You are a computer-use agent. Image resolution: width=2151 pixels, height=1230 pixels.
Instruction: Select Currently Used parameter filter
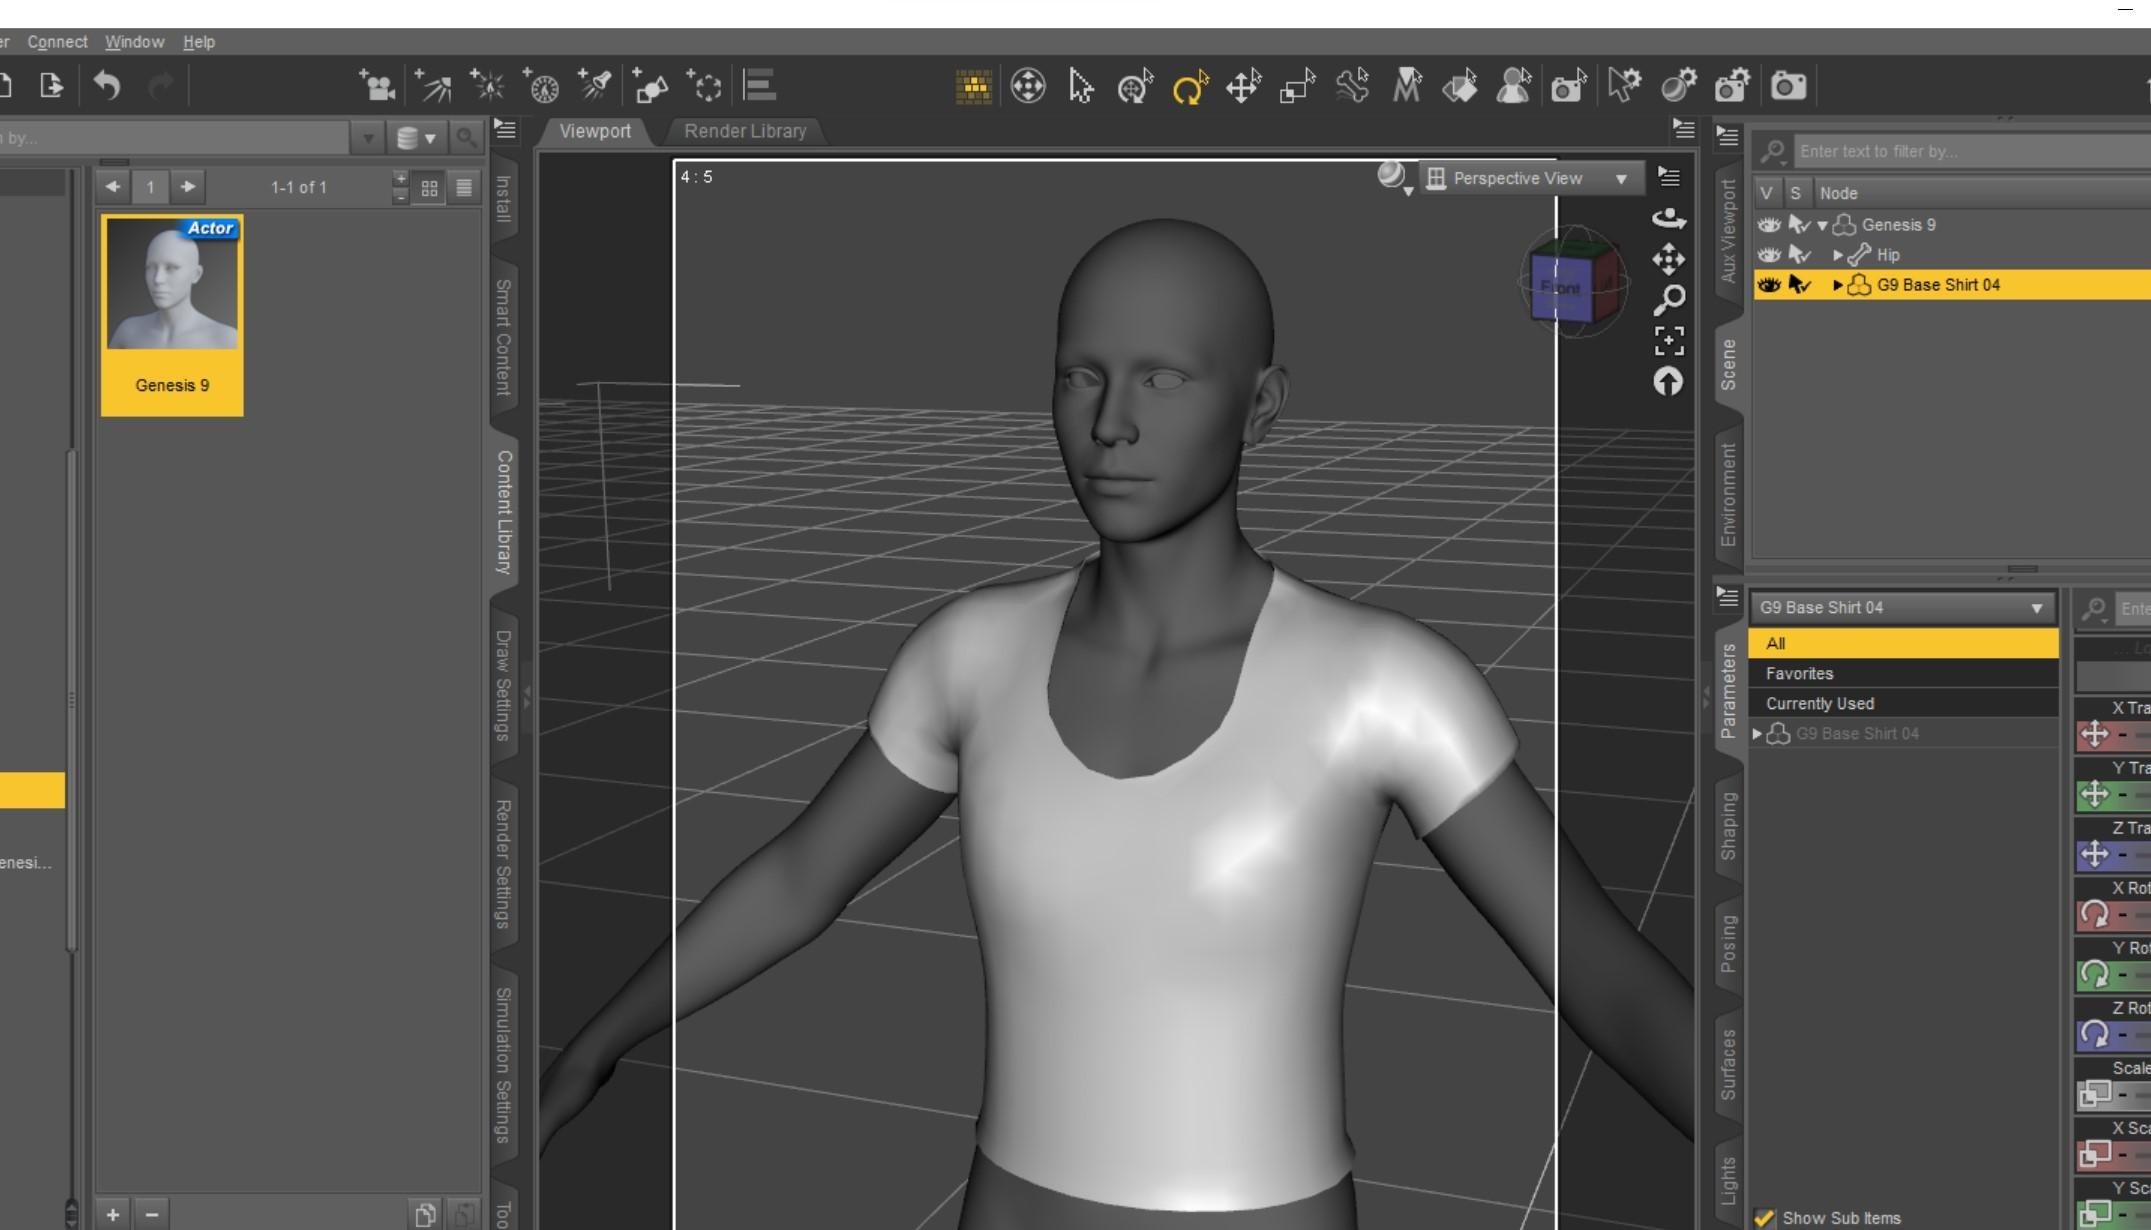[x=1820, y=704]
